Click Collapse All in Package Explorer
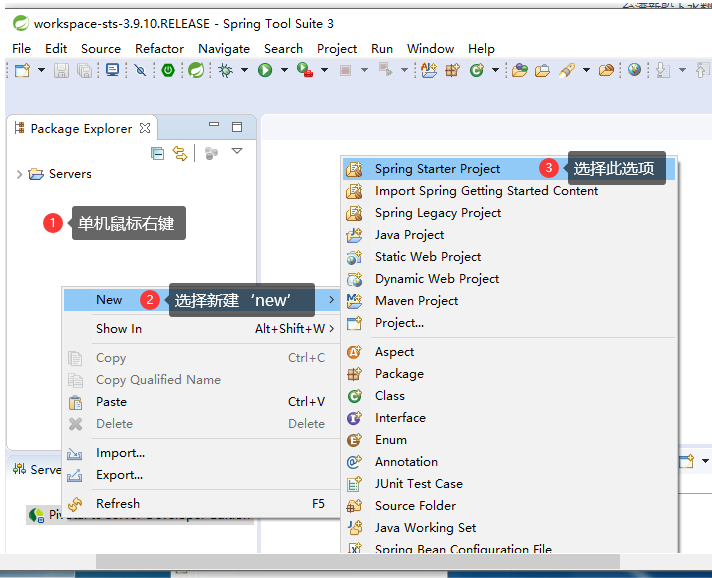The width and height of the screenshot is (712, 578). [x=158, y=154]
